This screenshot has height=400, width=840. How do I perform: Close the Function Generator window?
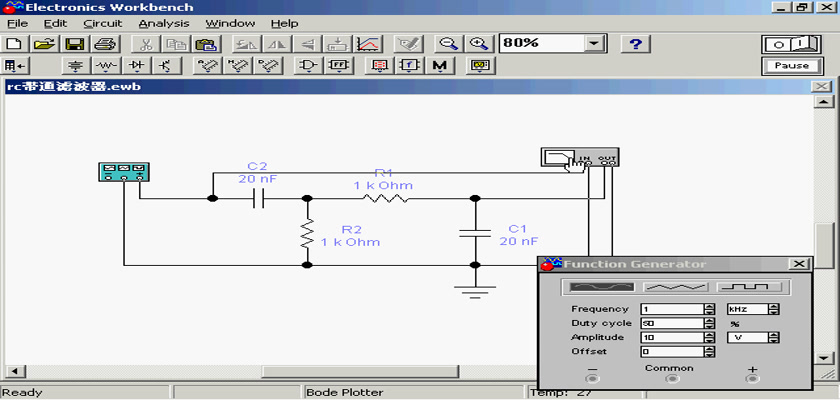[799, 264]
